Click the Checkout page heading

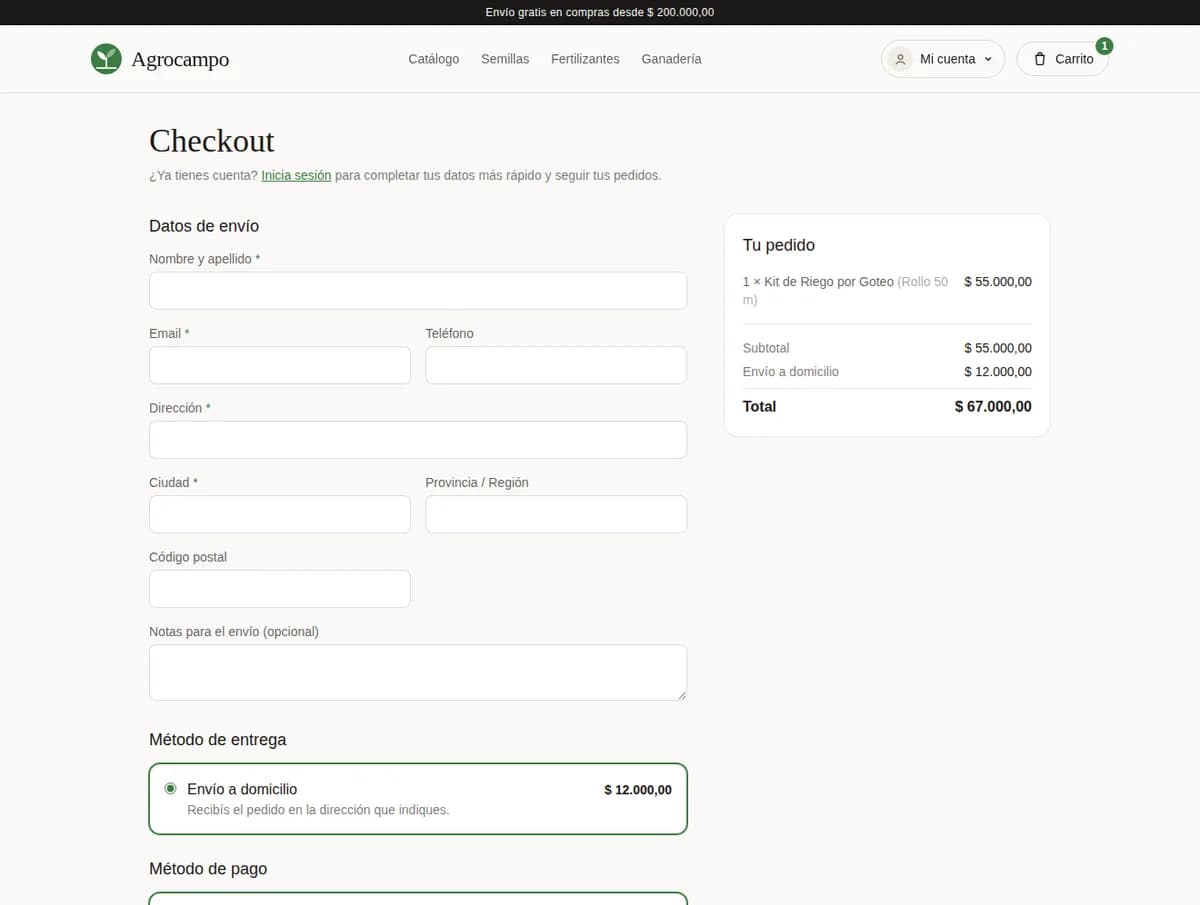tap(212, 141)
